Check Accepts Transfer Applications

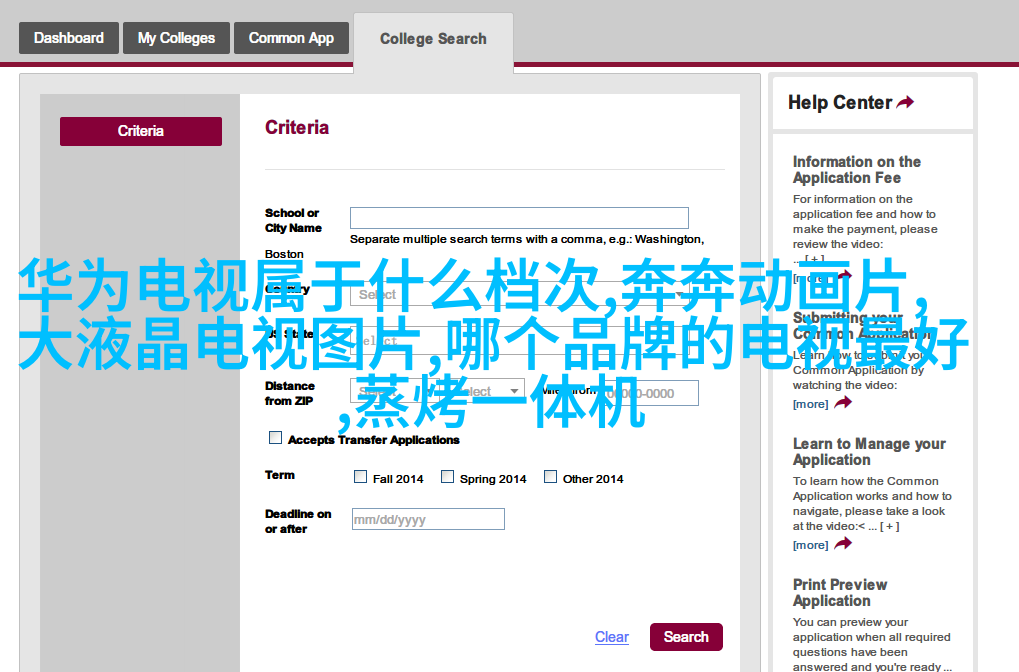(x=276, y=438)
